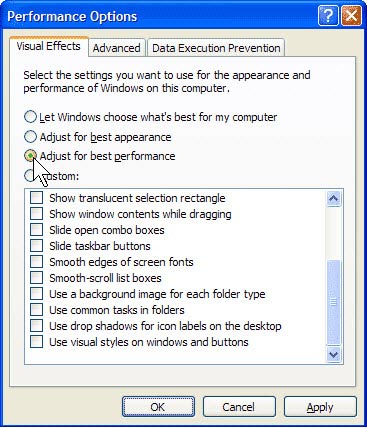367x428 pixels.
Task: Click the scroll up arrow in effects list
Action: coord(334,199)
